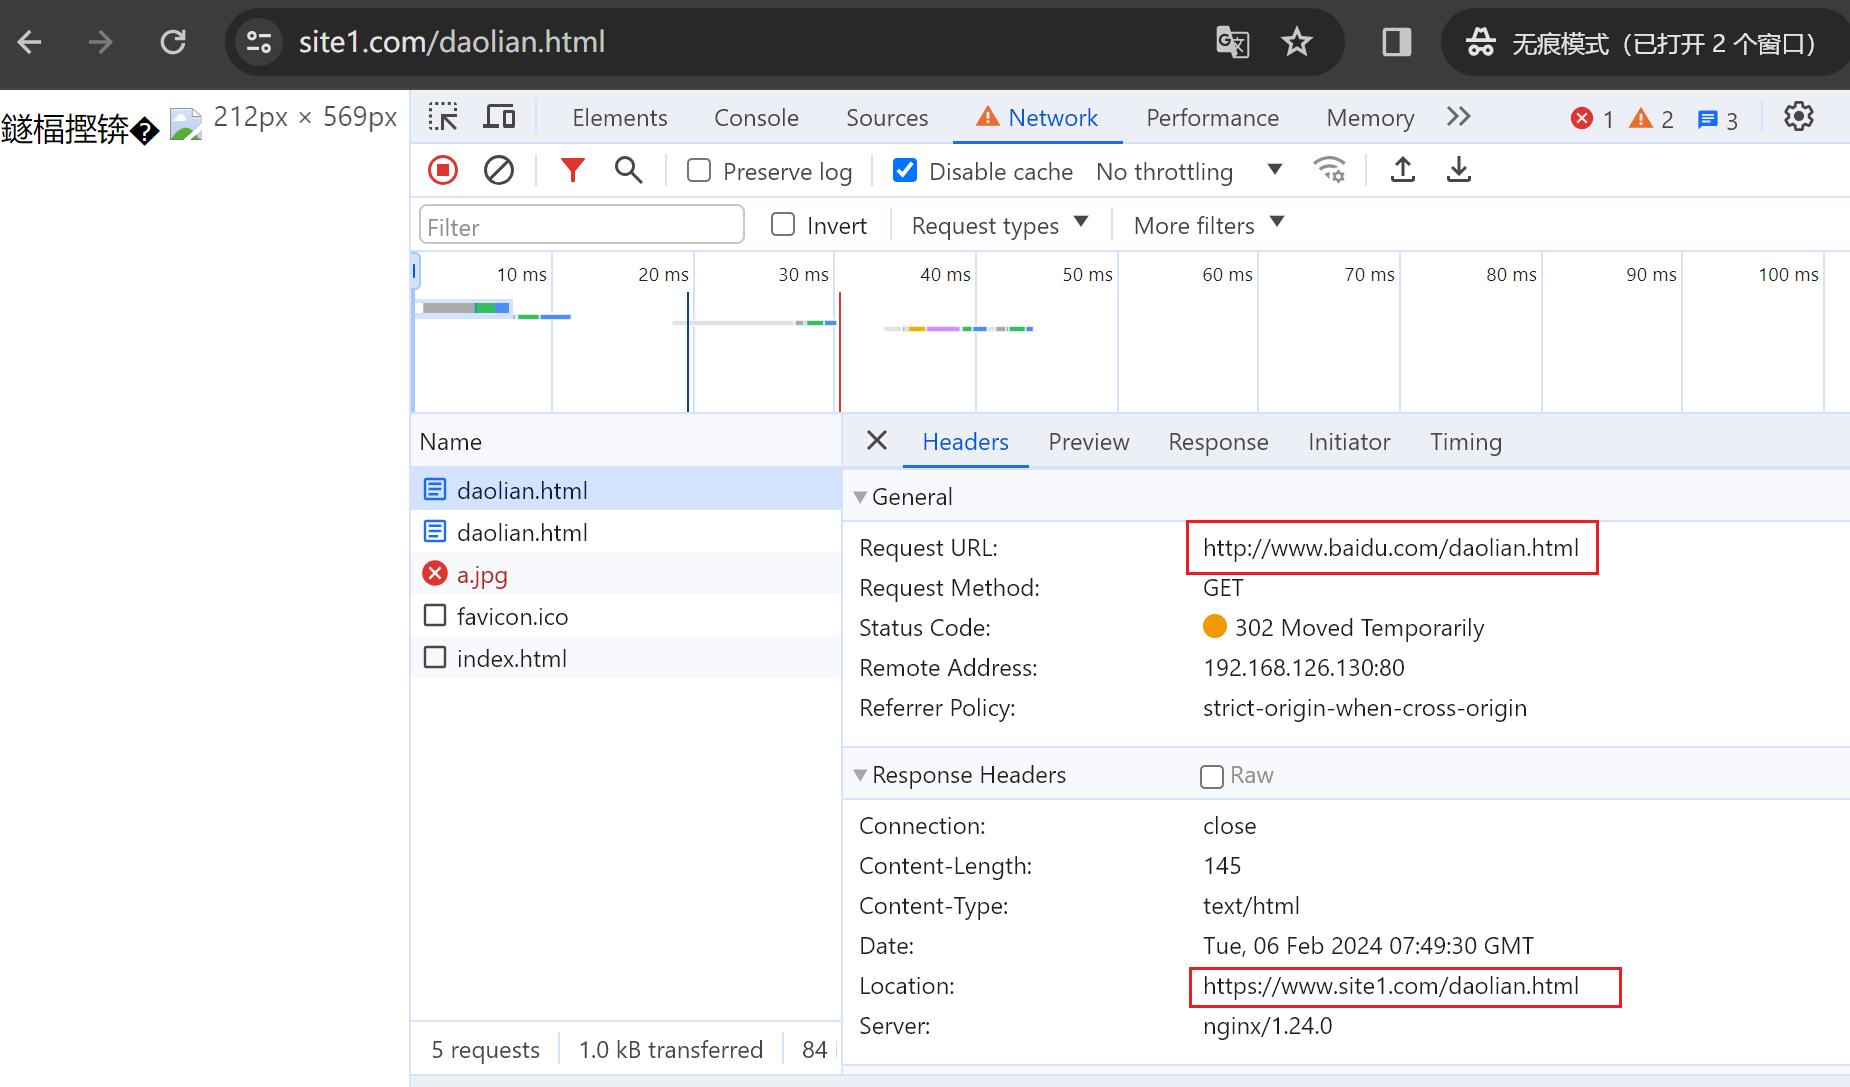Select the index.html request
This screenshot has height=1087, width=1850.
(x=626, y=658)
